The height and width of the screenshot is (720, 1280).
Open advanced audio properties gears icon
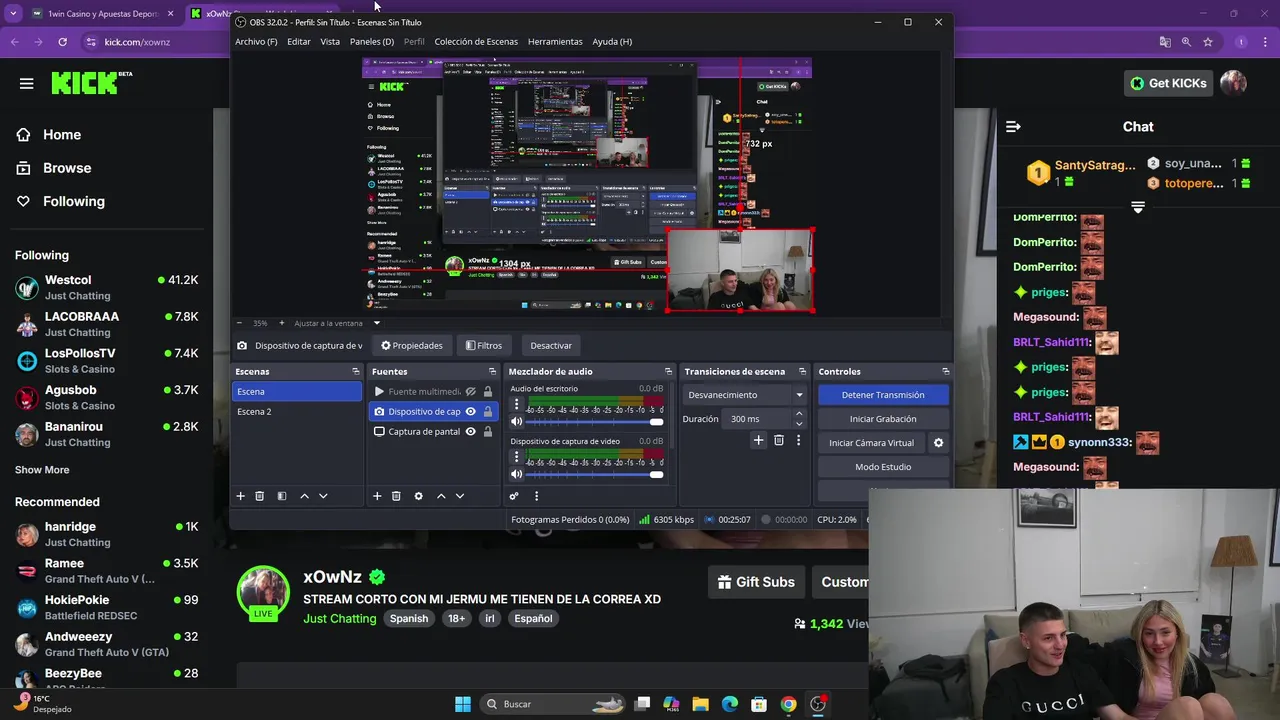514,496
